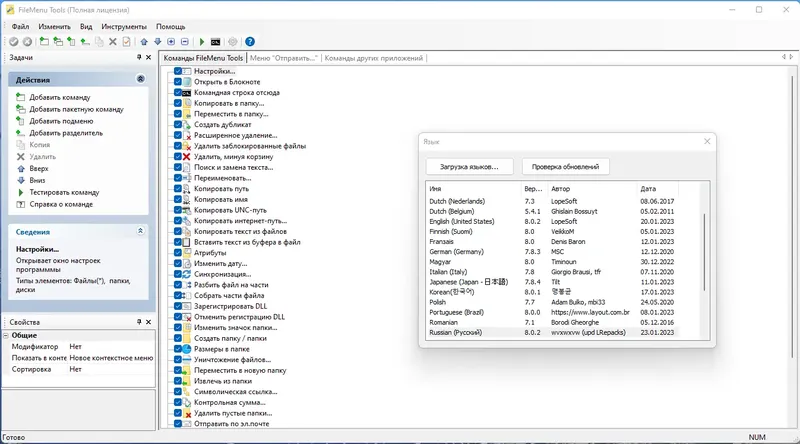Screen dimensions: 800x444
Task: Collapse the Сведения section chevron
Action: pos(140,231)
